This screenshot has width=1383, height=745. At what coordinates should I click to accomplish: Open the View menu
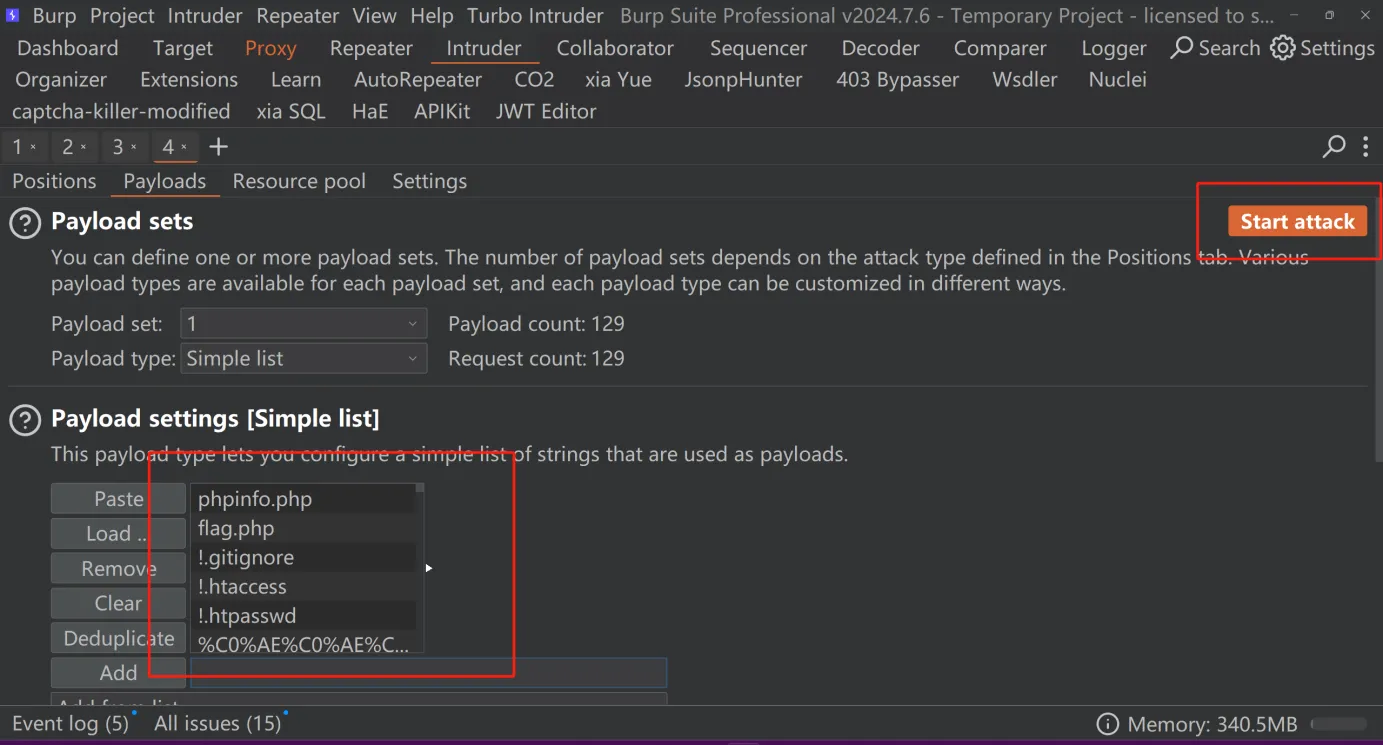374,16
